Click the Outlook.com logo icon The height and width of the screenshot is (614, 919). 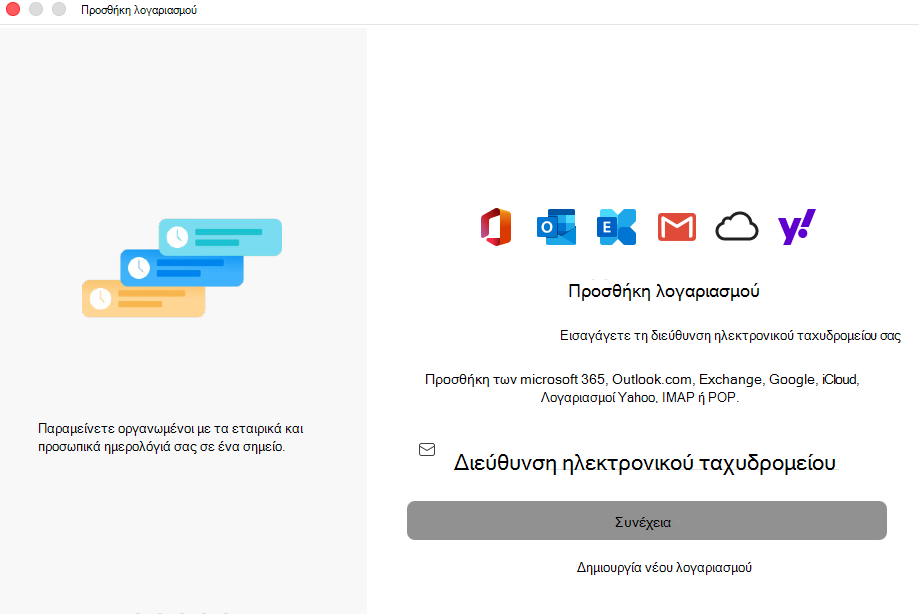coord(556,227)
